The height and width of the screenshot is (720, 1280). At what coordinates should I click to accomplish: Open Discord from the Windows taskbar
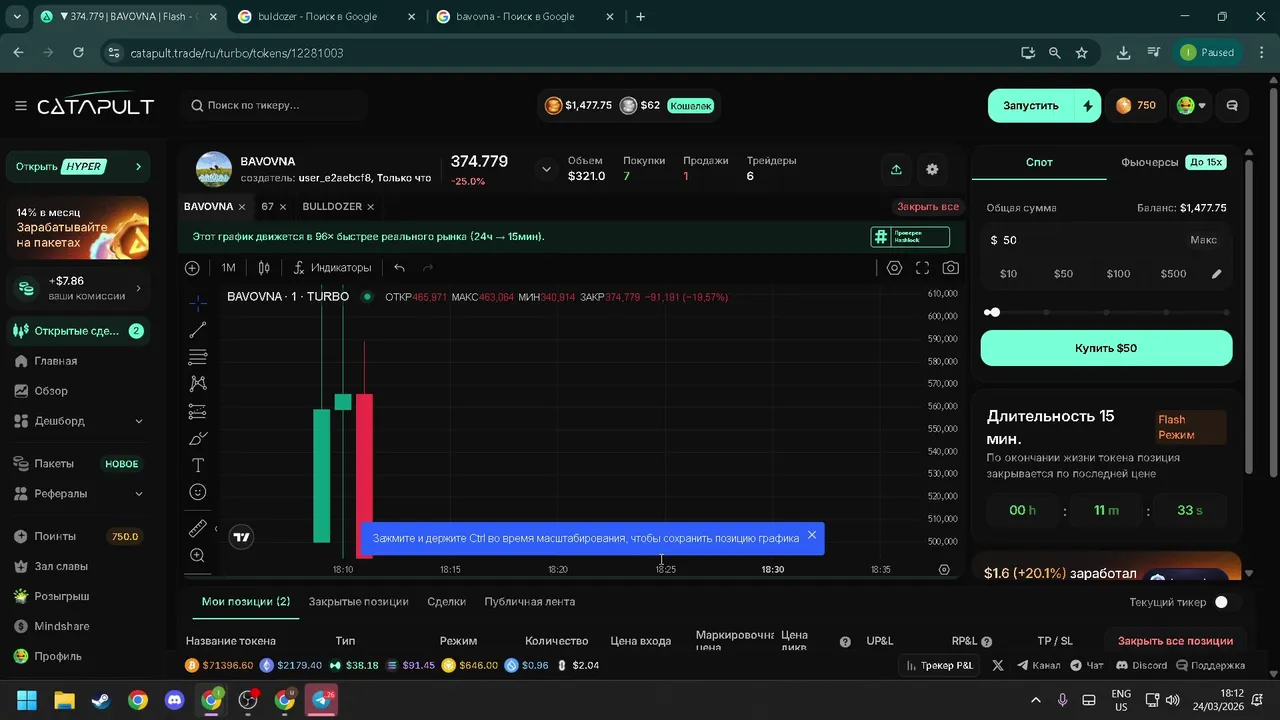(175, 700)
